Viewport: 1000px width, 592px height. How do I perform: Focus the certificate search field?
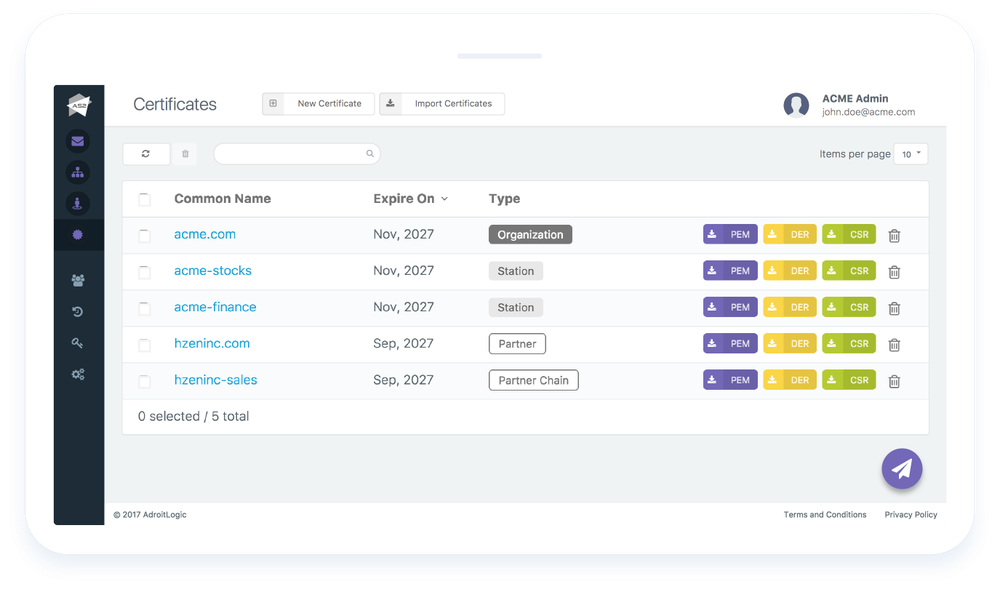(297, 154)
